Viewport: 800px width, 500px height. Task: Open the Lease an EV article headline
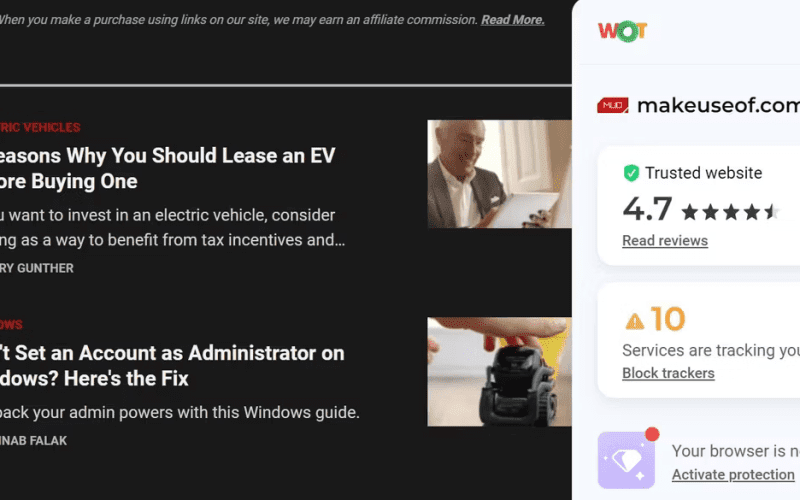(167, 168)
